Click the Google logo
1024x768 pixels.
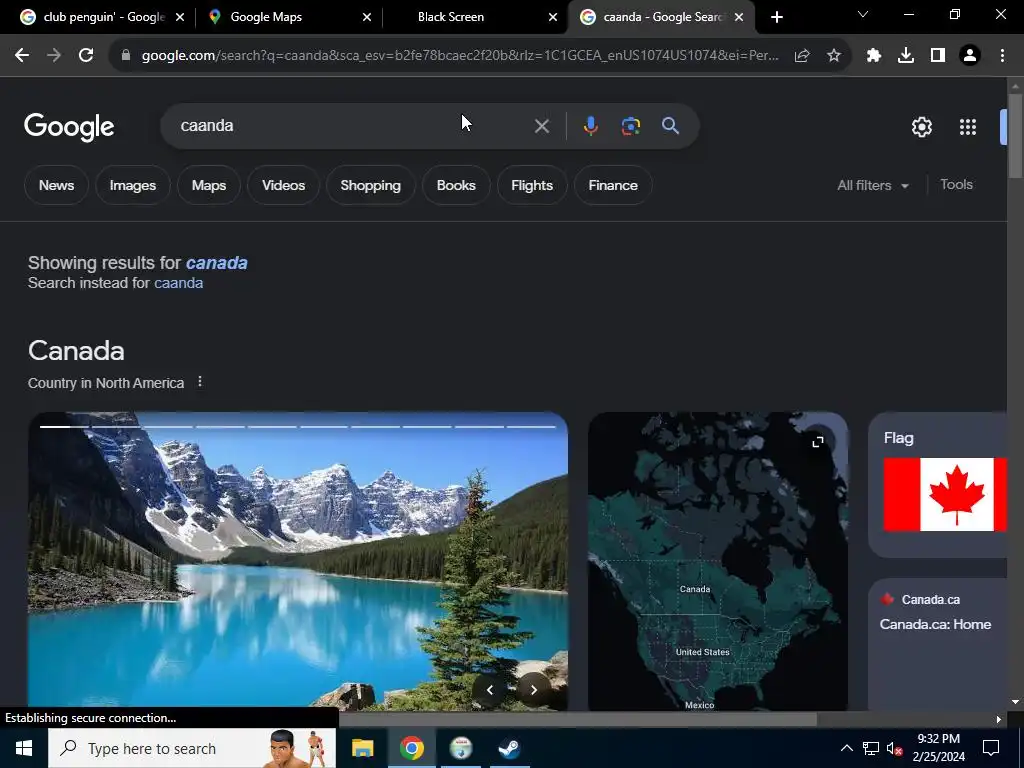pyautogui.click(x=69, y=127)
